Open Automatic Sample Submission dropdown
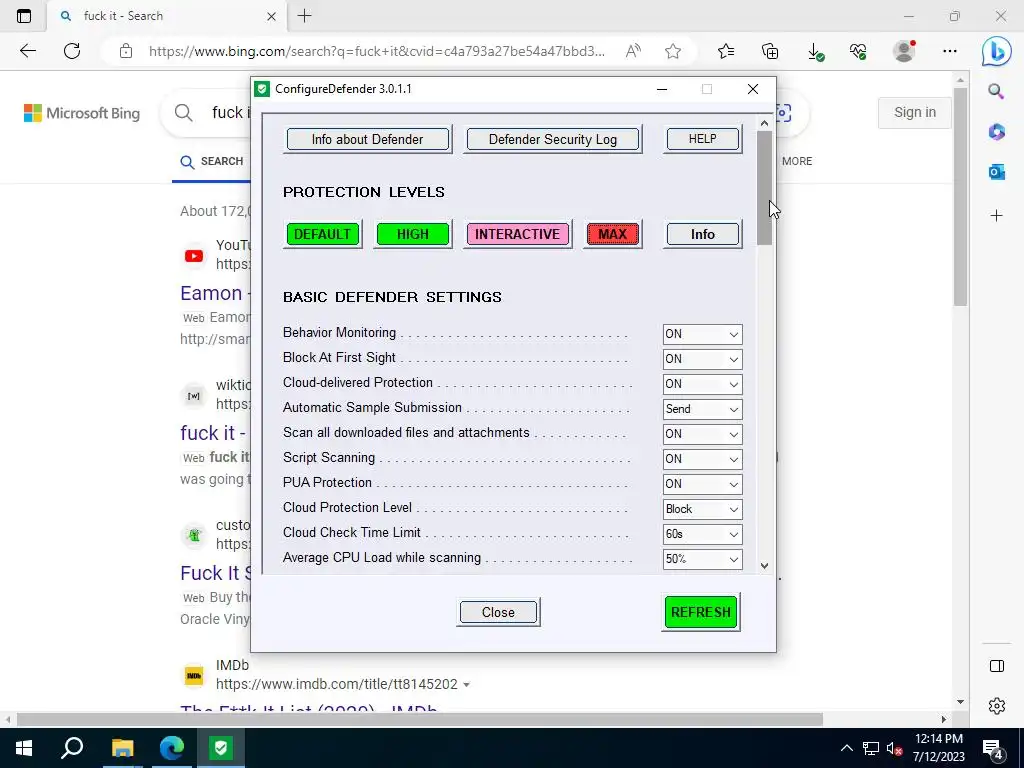 (702, 409)
